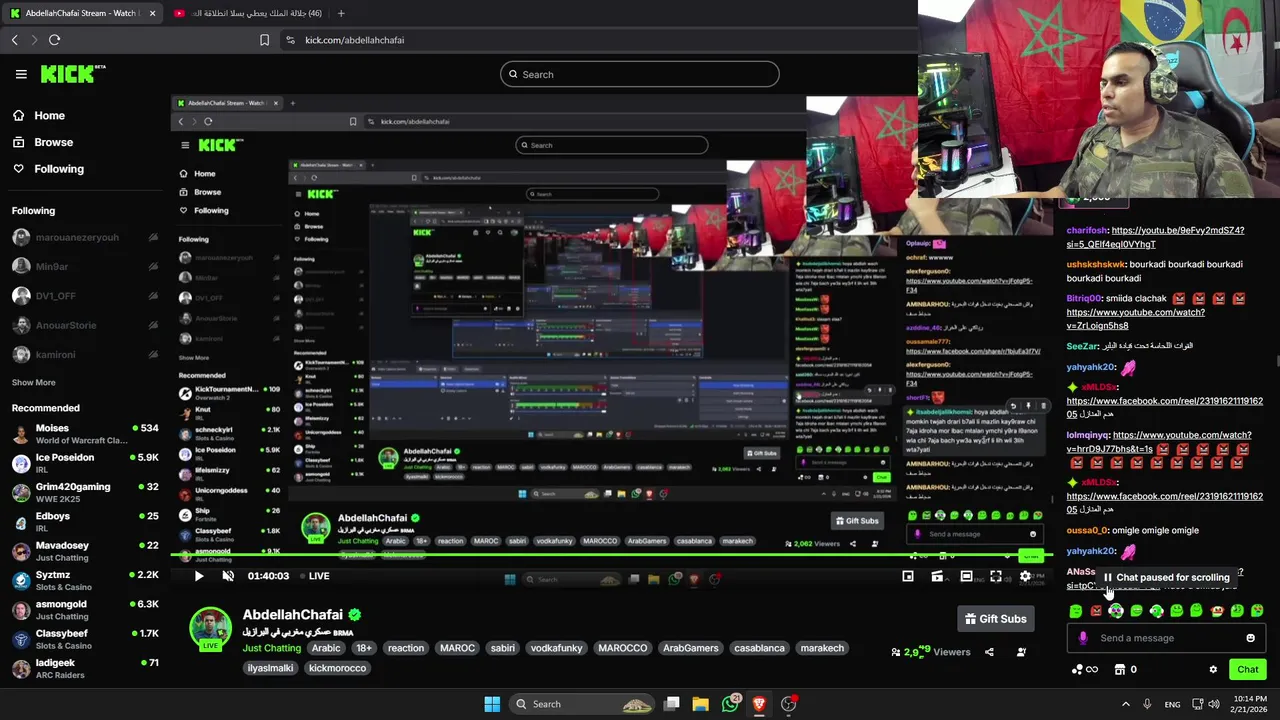The width and height of the screenshot is (1280, 720).
Task: Click the Gift Subs button
Action: pos(995,619)
